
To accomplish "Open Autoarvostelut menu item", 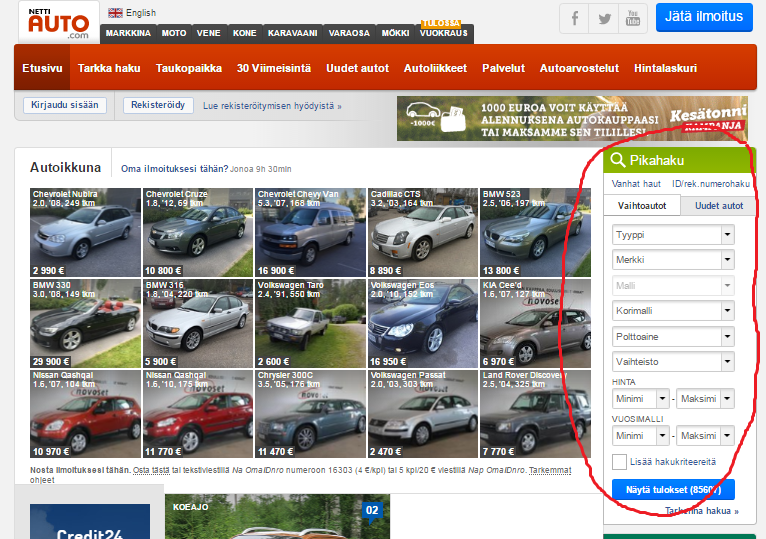I will [x=579, y=68].
